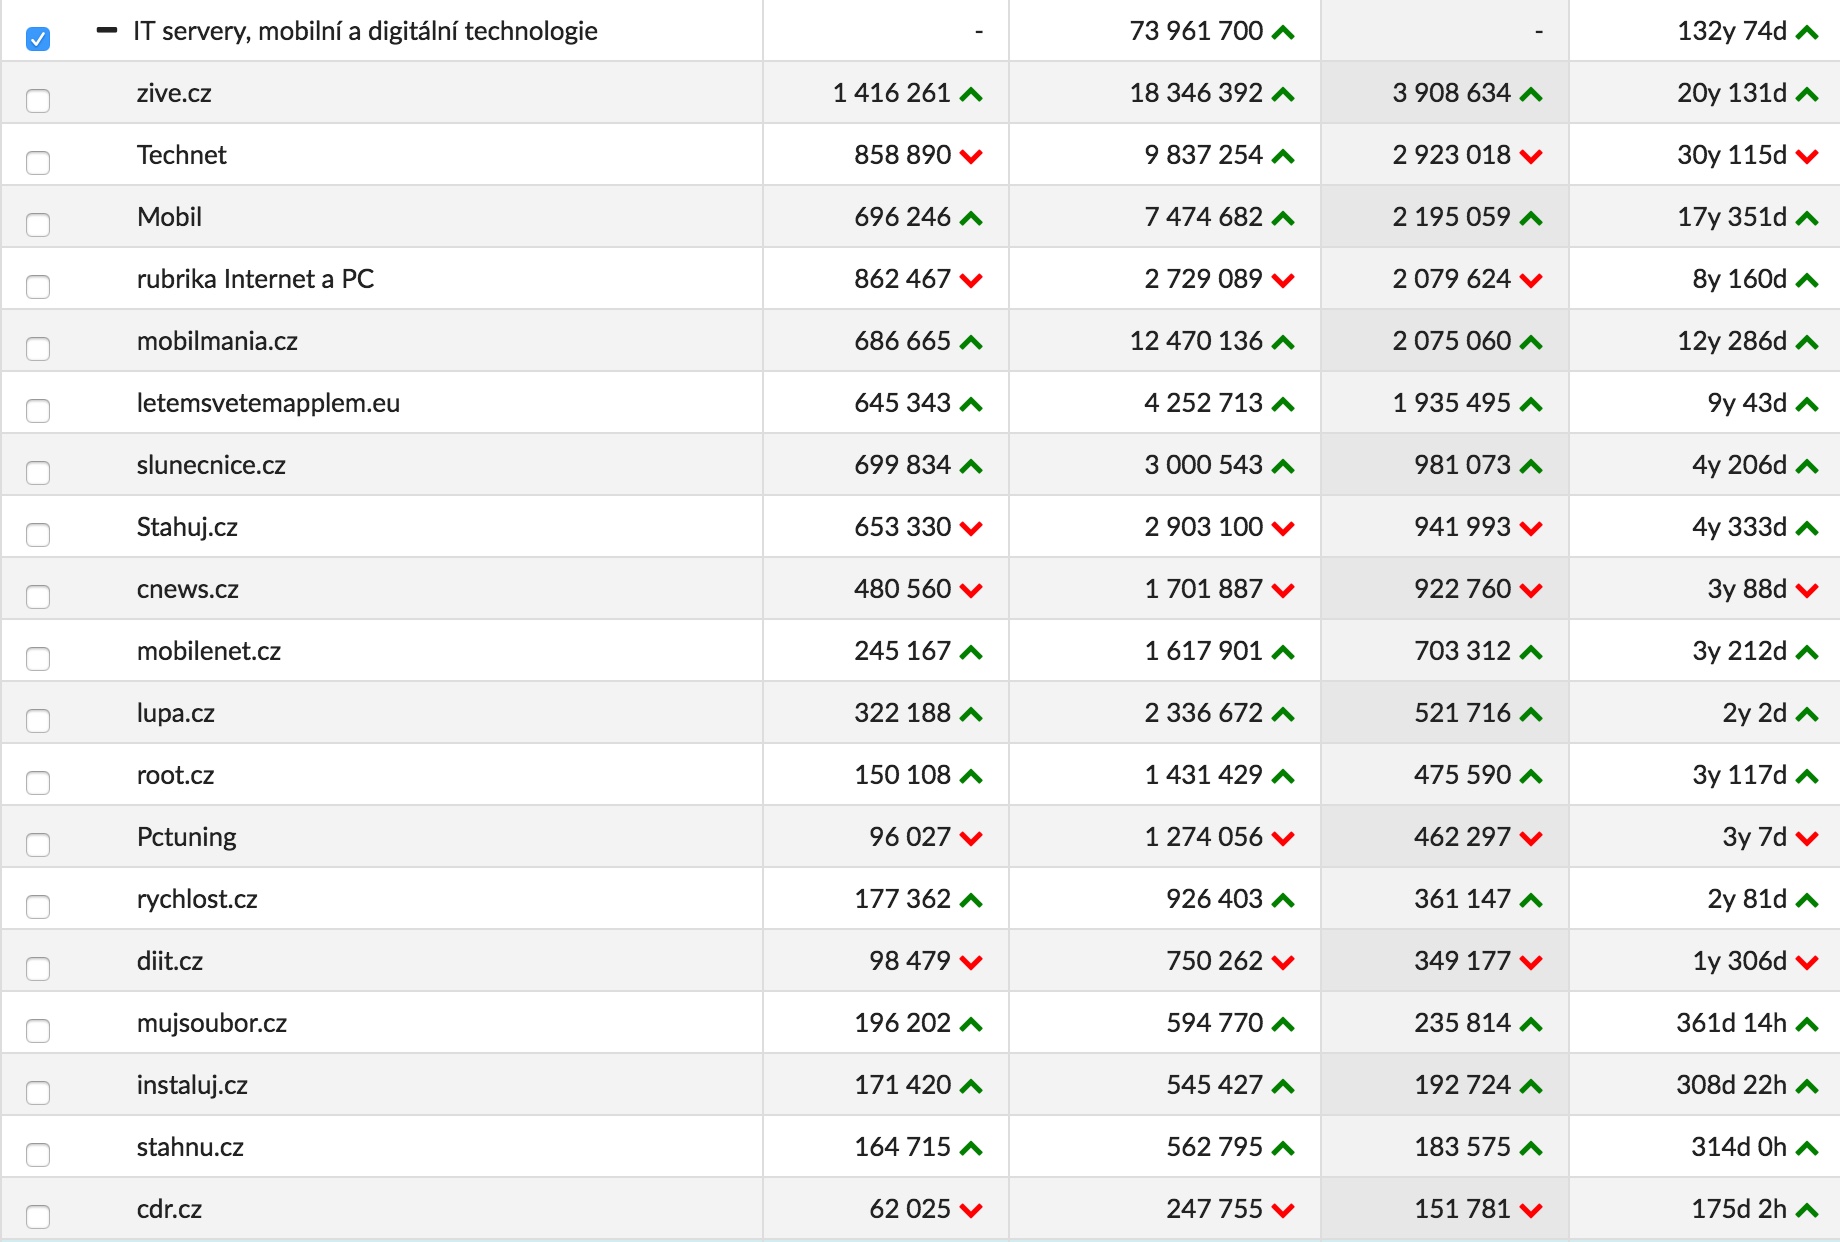The height and width of the screenshot is (1242, 1840).
Task: Click the green up arrow beside 132y 74d
Action: (1807, 33)
